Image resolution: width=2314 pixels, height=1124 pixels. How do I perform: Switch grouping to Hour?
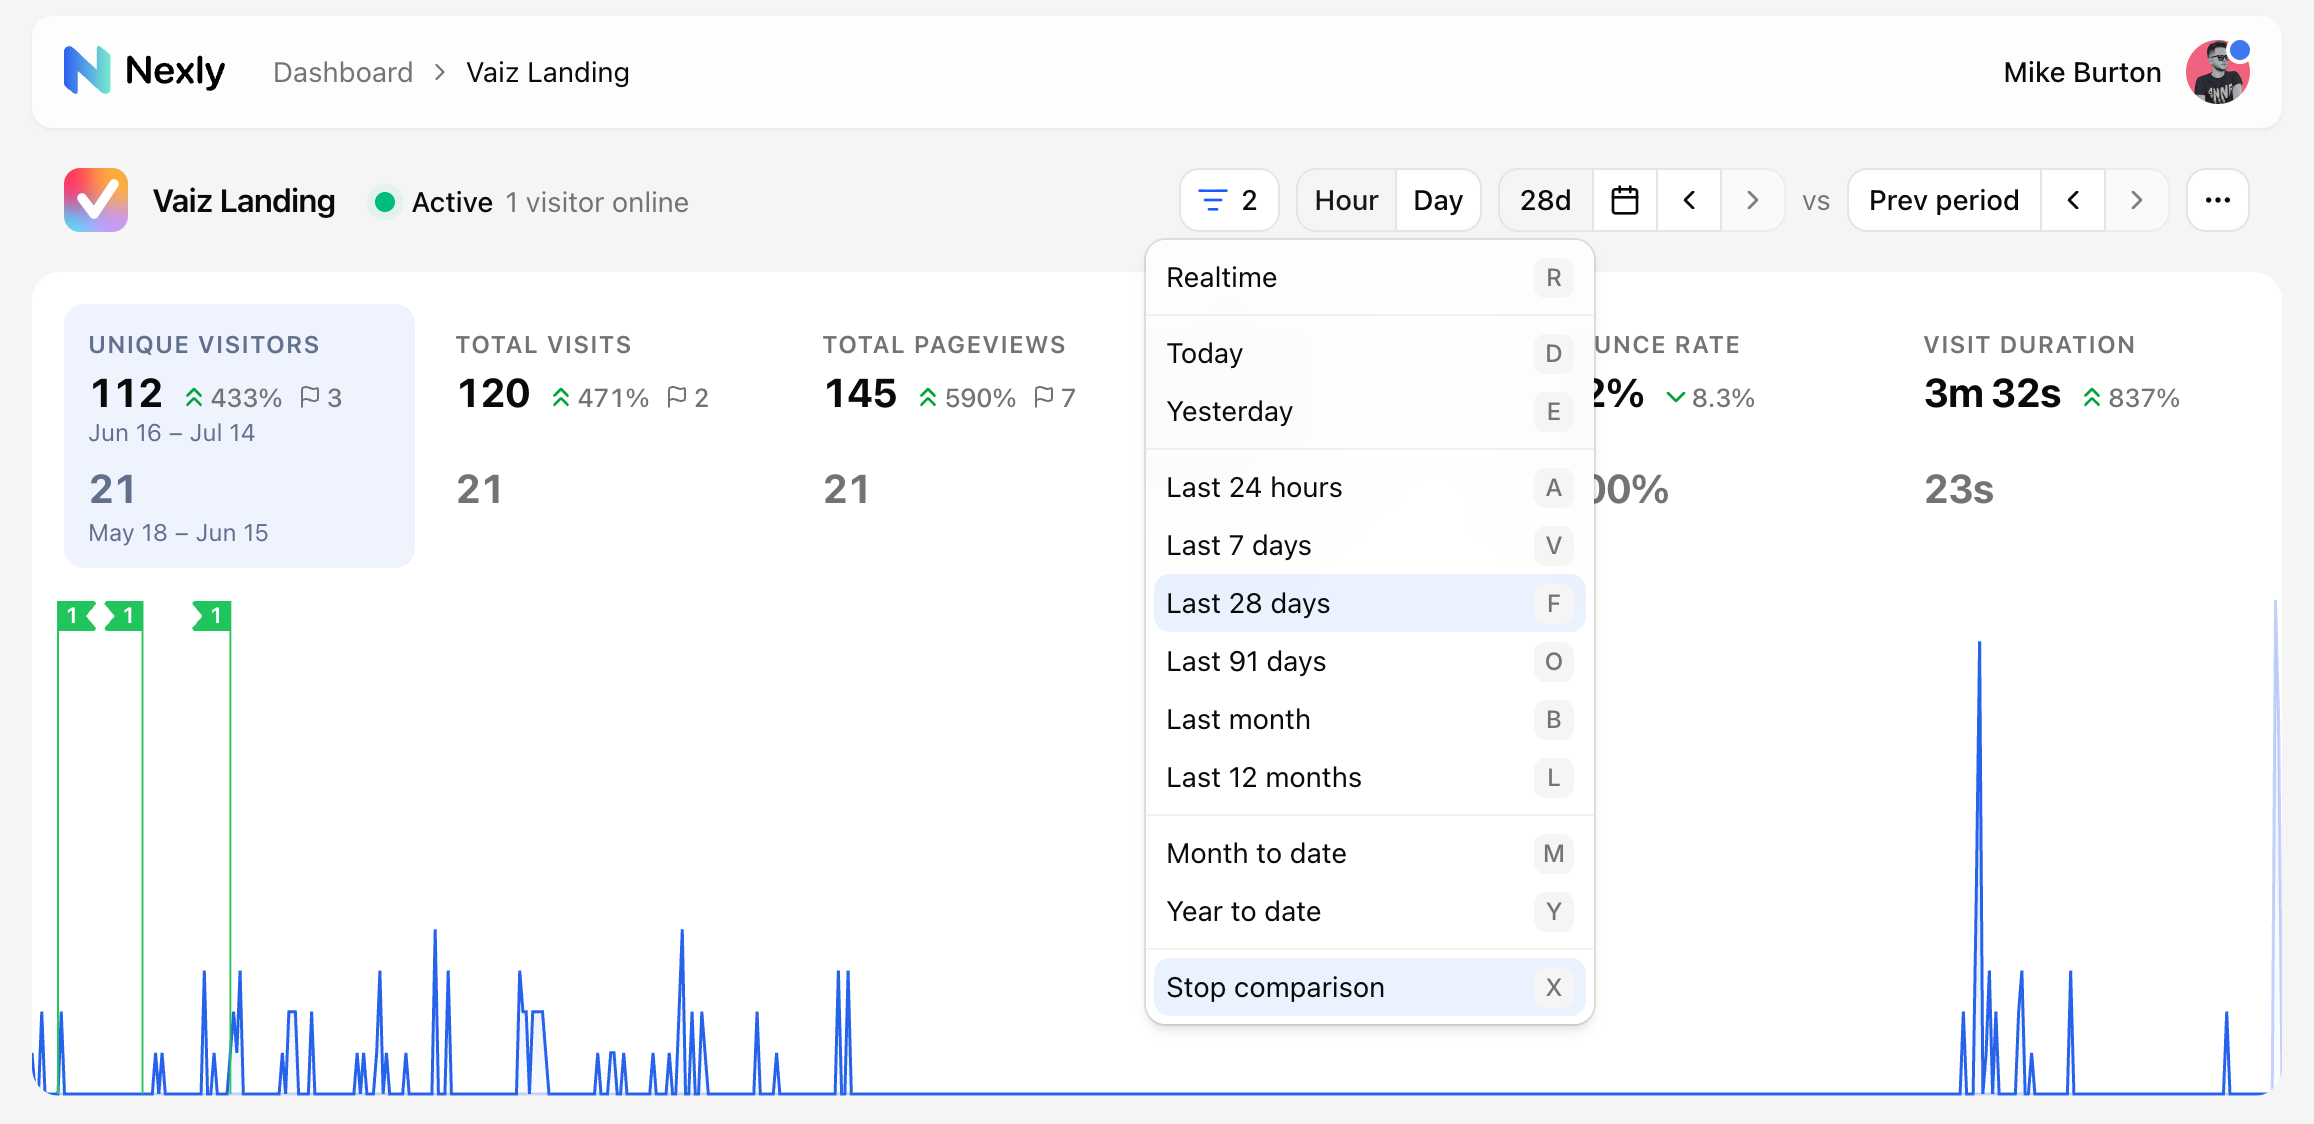[1346, 200]
